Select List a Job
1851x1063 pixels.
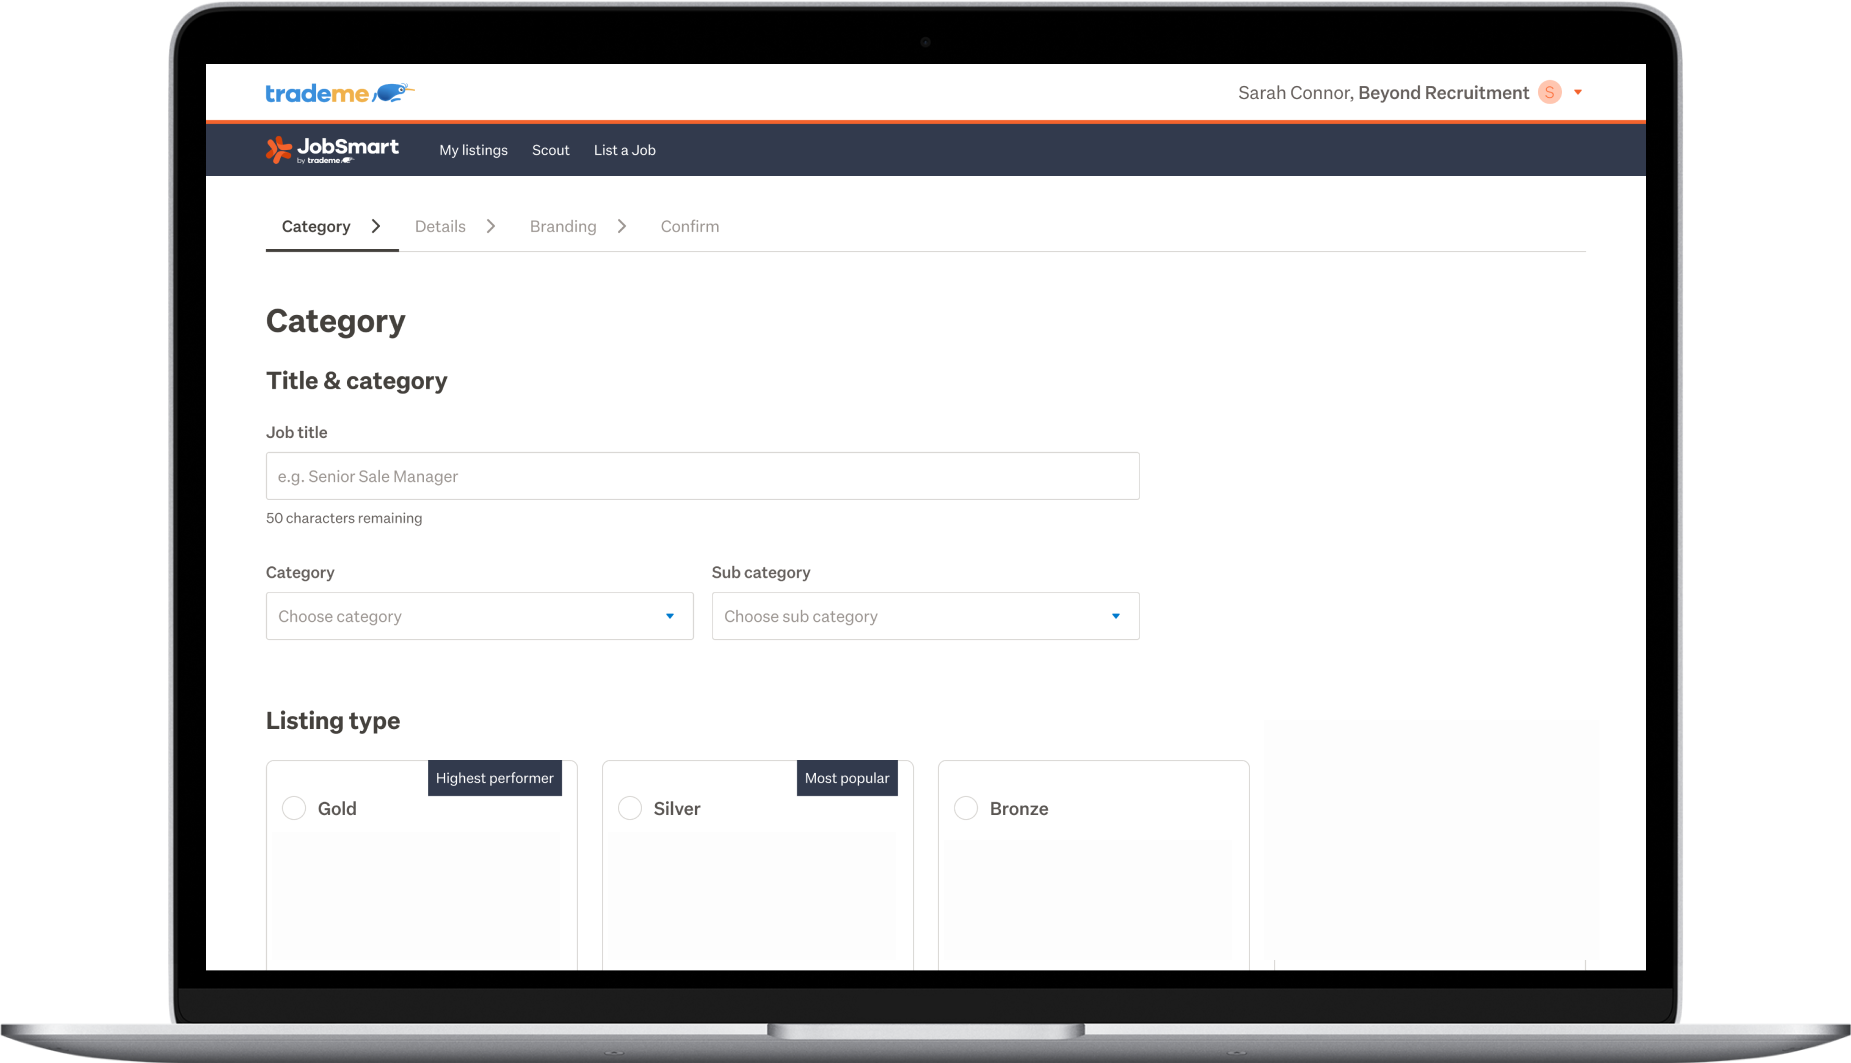pos(624,150)
